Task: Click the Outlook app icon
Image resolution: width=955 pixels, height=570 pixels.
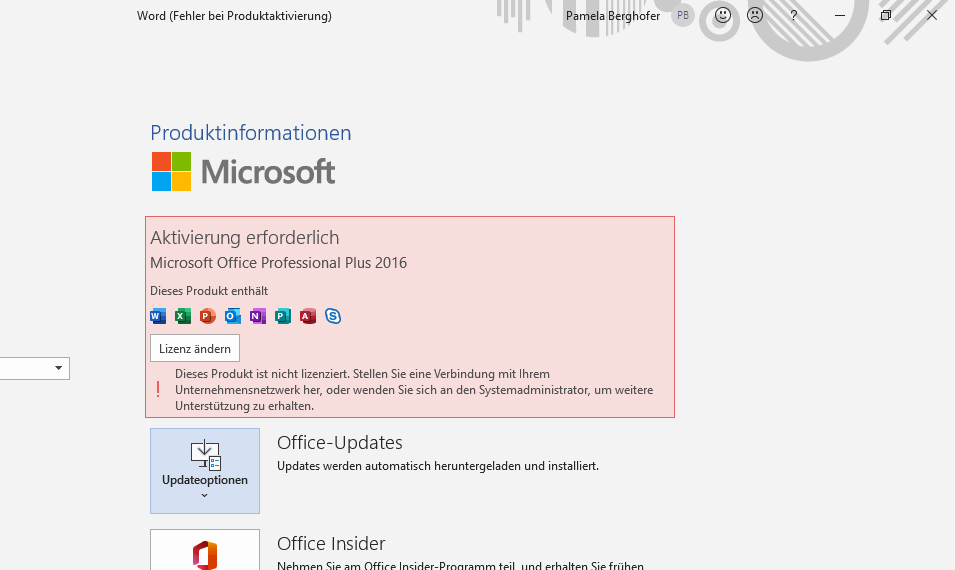Action: point(233,316)
